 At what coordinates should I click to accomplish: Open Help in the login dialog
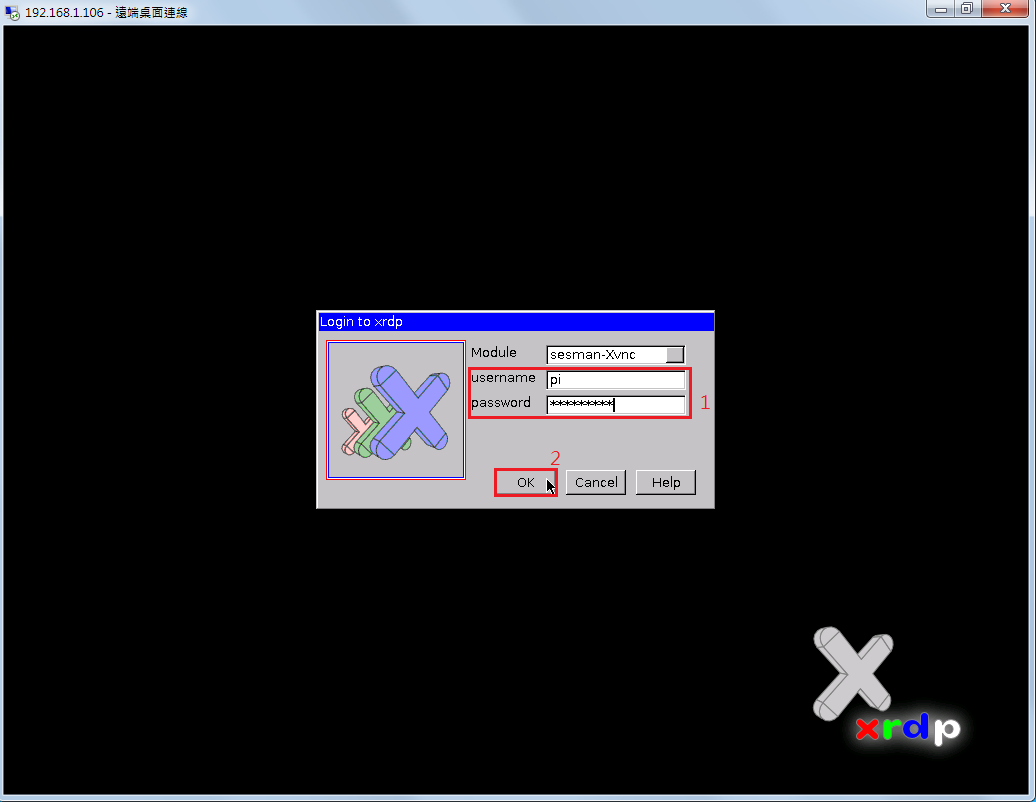[x=665, y=482]
